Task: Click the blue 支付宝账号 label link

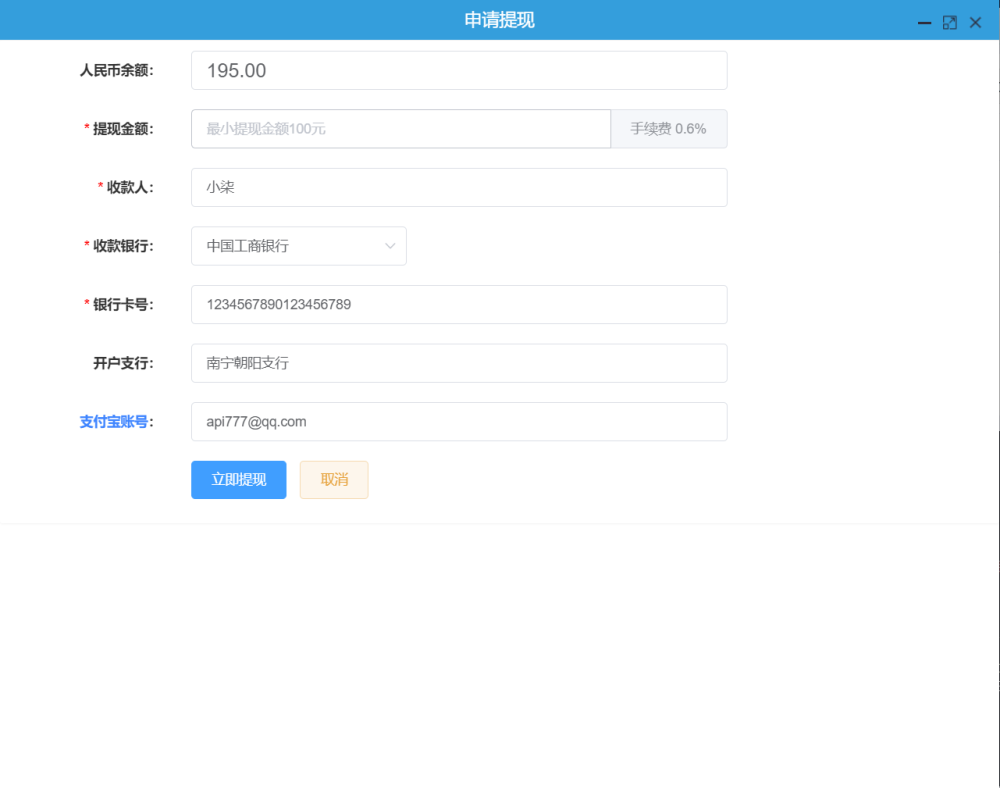Action: coord(115,422)
